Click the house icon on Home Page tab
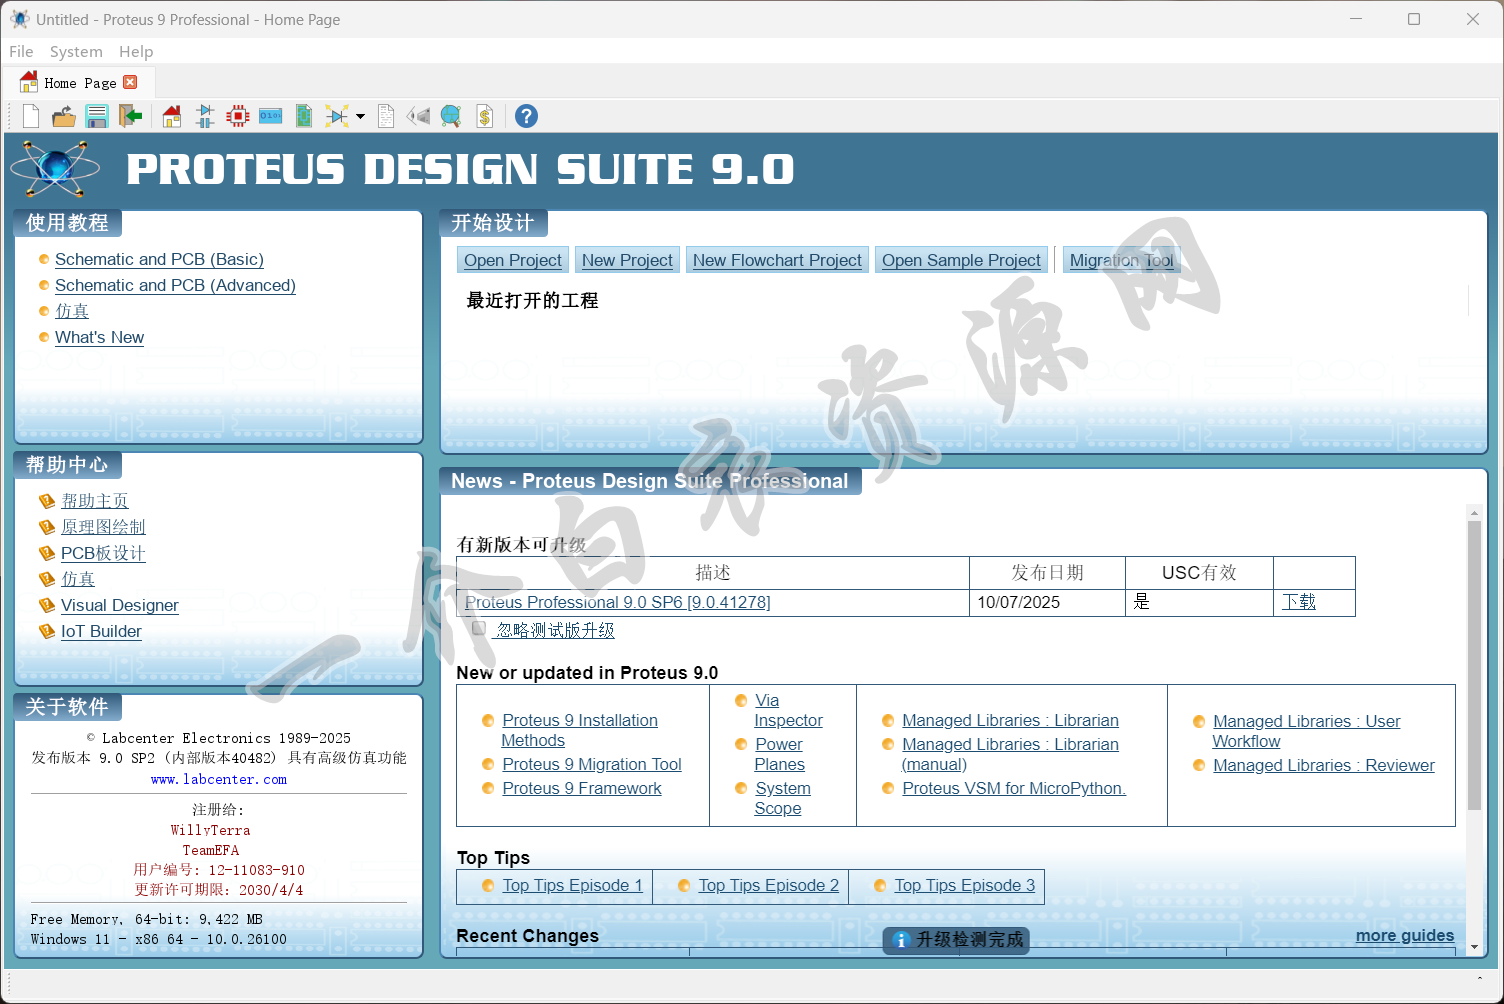Image resolution: width=1504 pixels, height=1004 pixels. [29, 82]
